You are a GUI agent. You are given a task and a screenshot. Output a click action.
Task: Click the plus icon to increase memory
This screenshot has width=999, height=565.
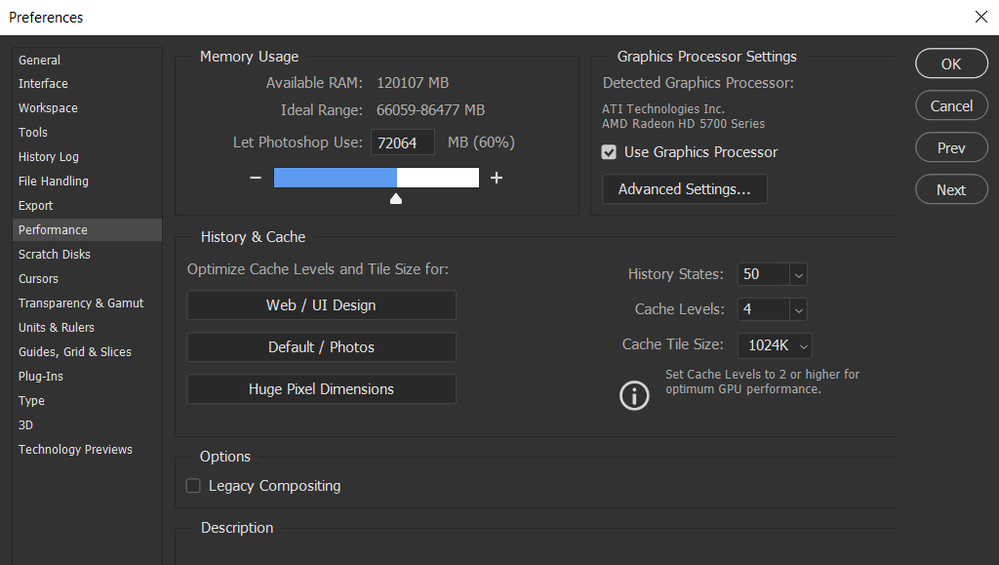tap(496, 178)
